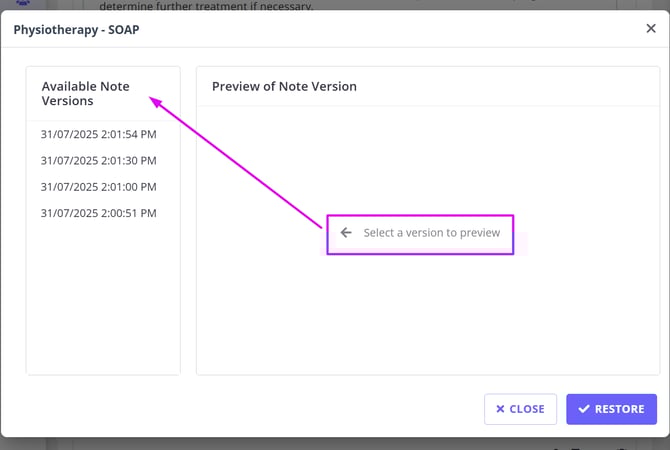Screen dimensions: 670x450
Task: Click the checkmark icon inside the Restore button
Action: 583,409
